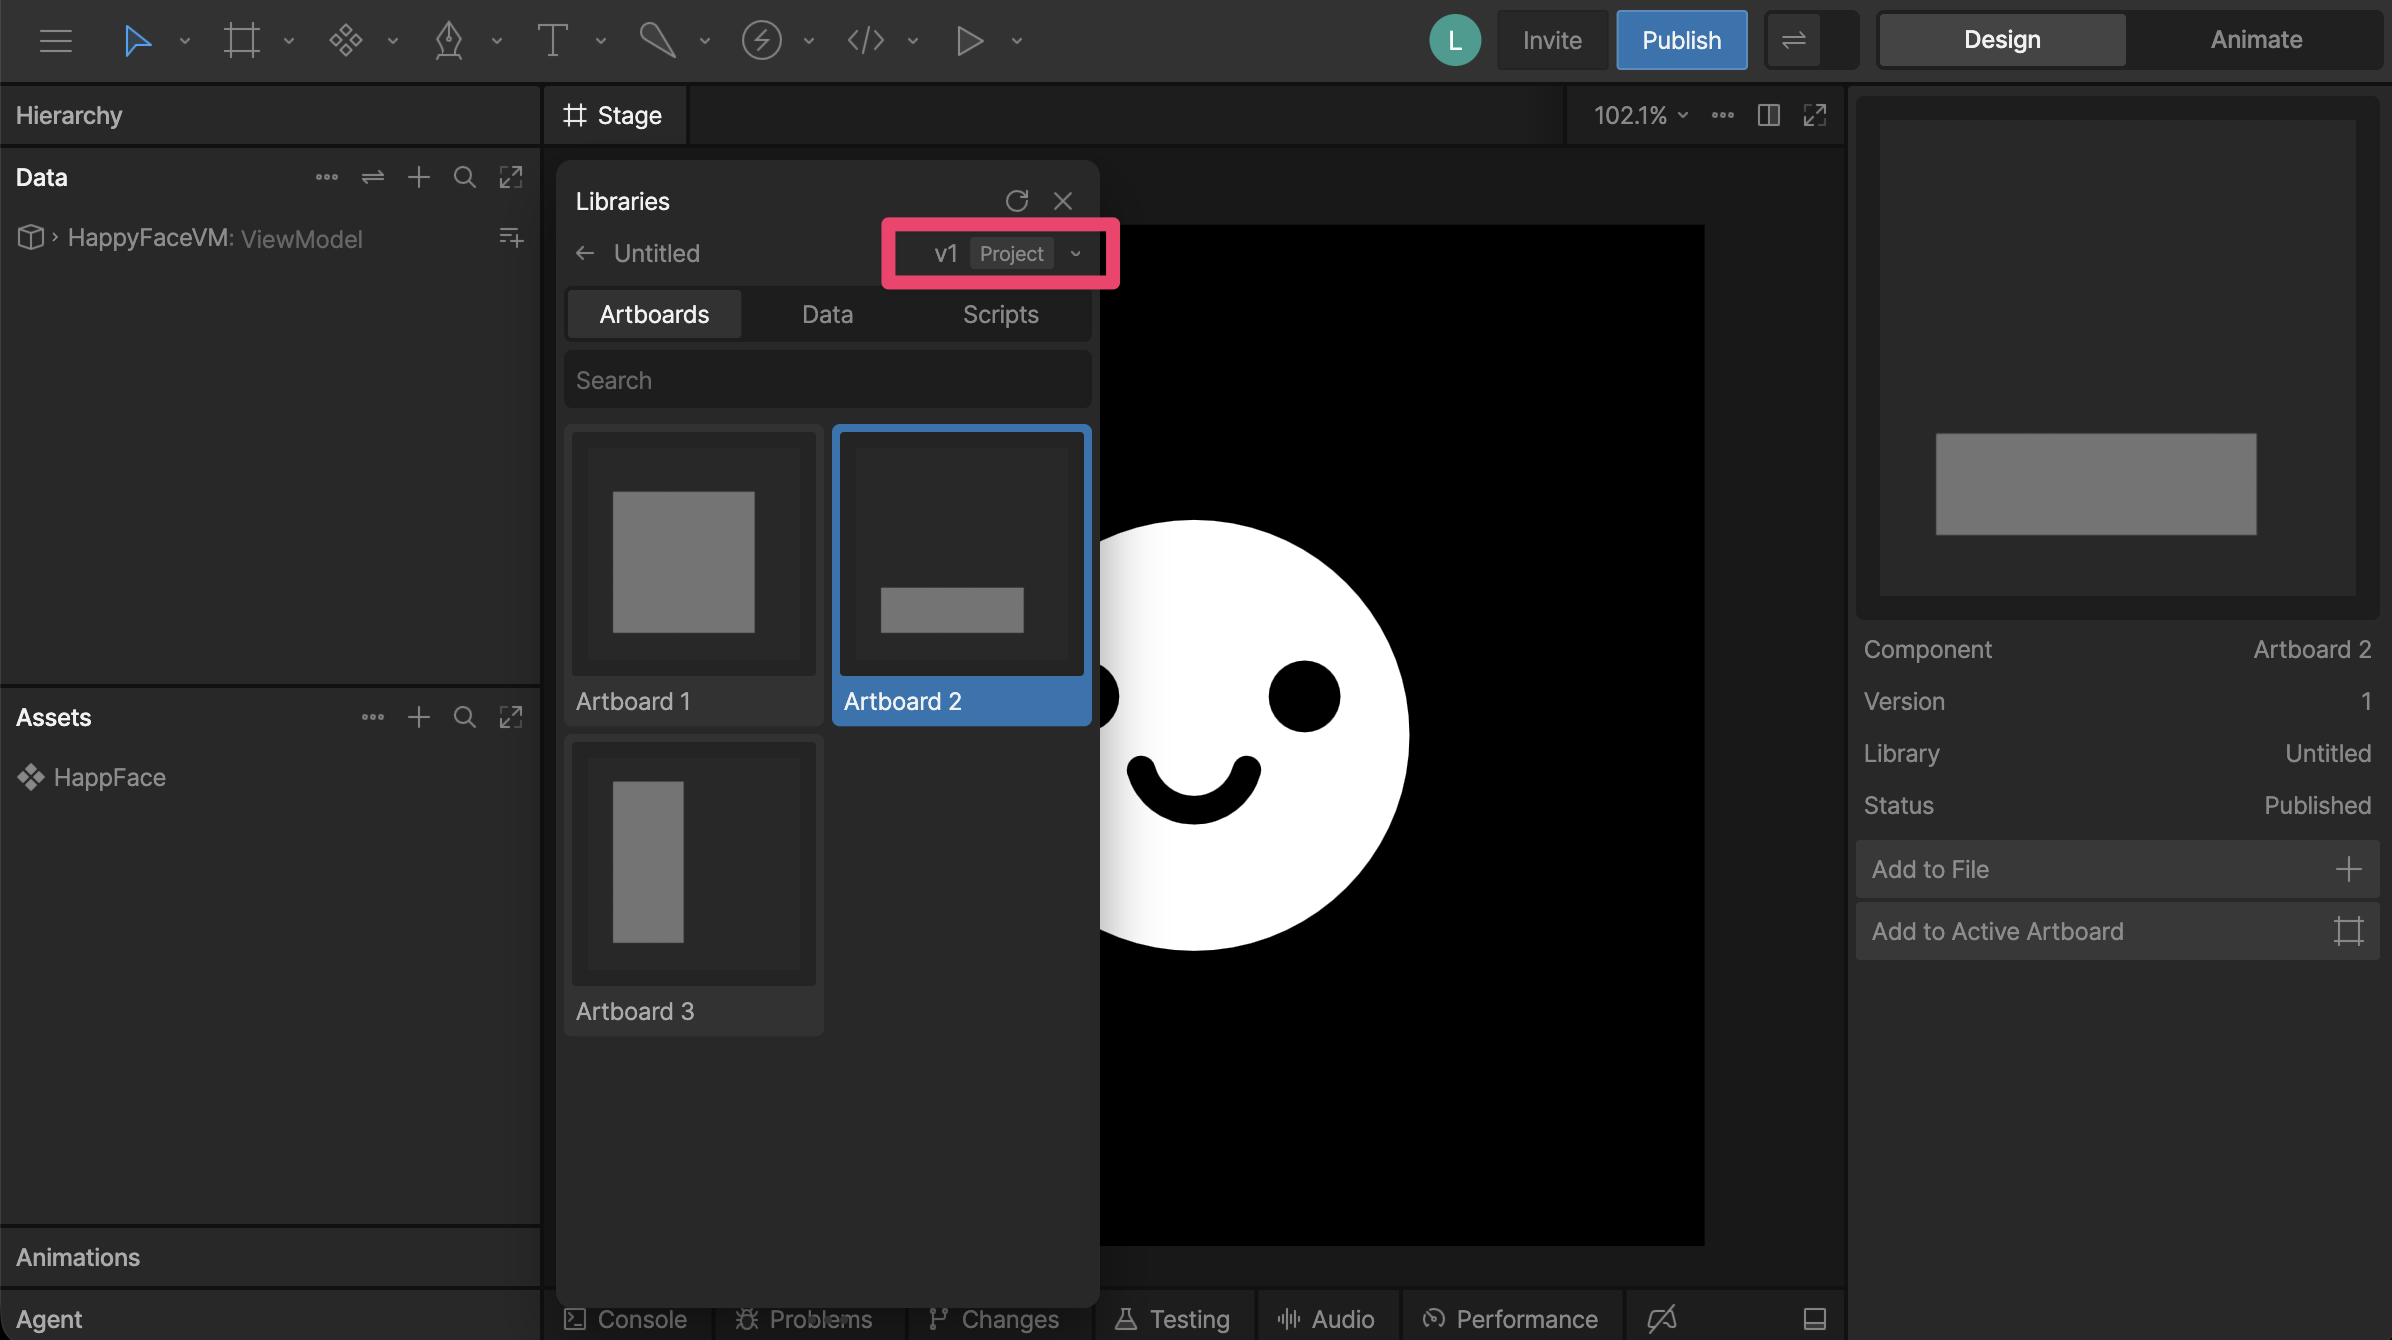
Task: Select the Bone tool
Action: click(x=657, y=41)
